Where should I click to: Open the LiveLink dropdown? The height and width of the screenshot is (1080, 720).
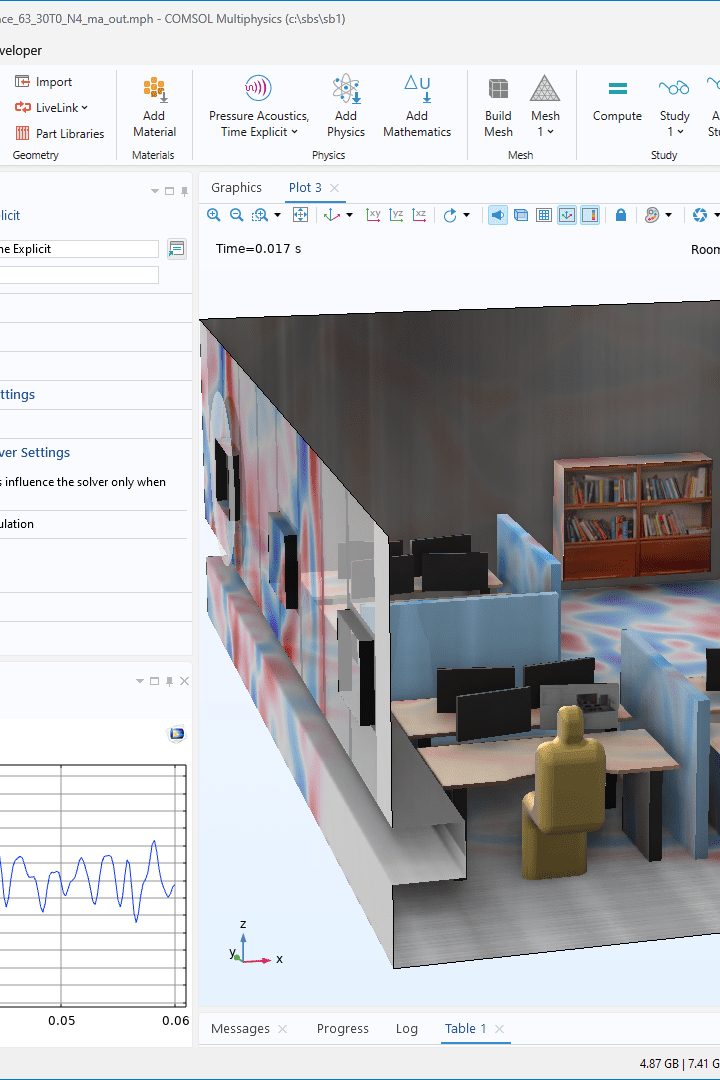(52, 107)
